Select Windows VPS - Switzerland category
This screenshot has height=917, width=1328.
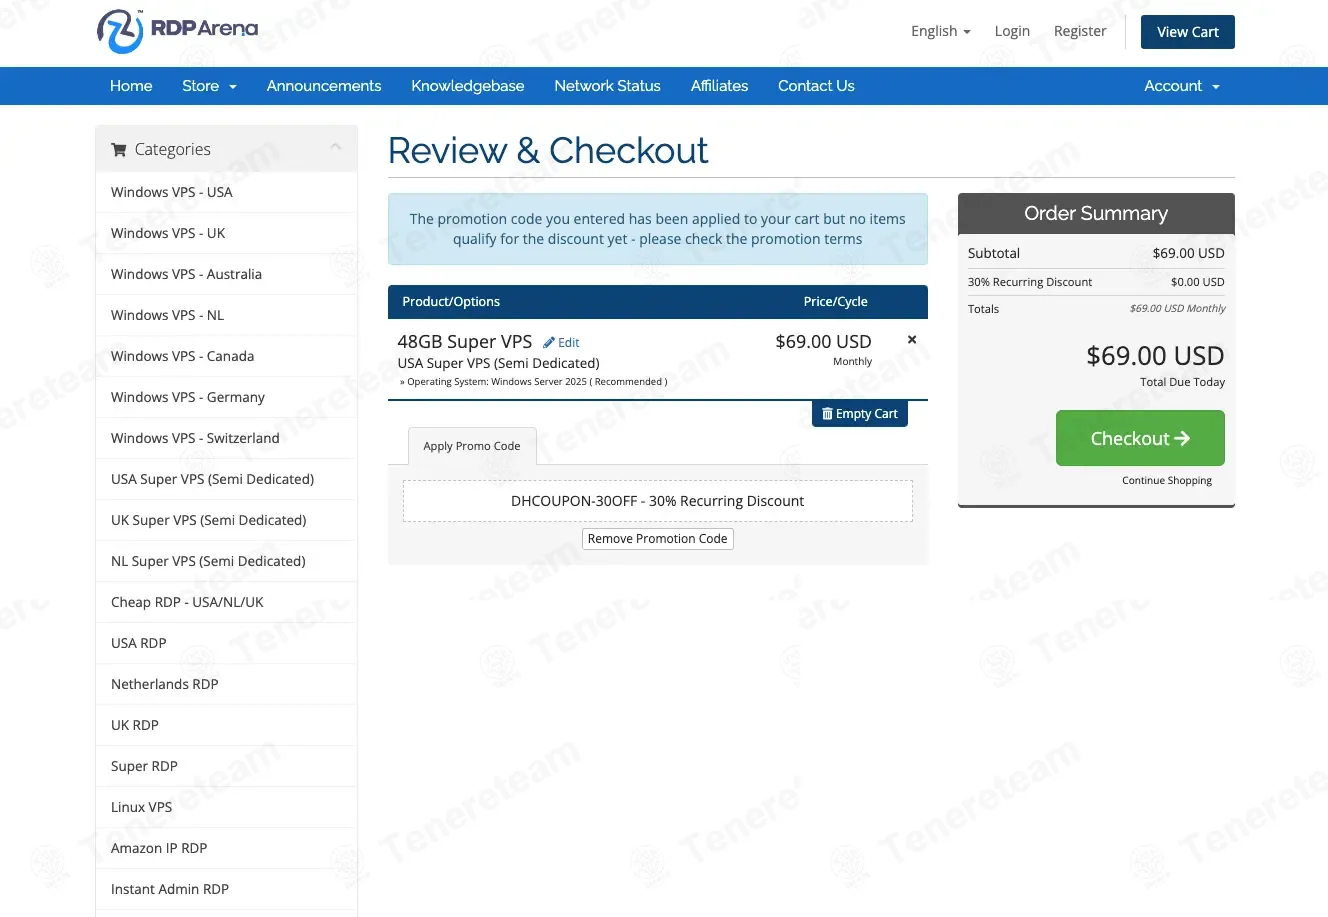[226, 438]
